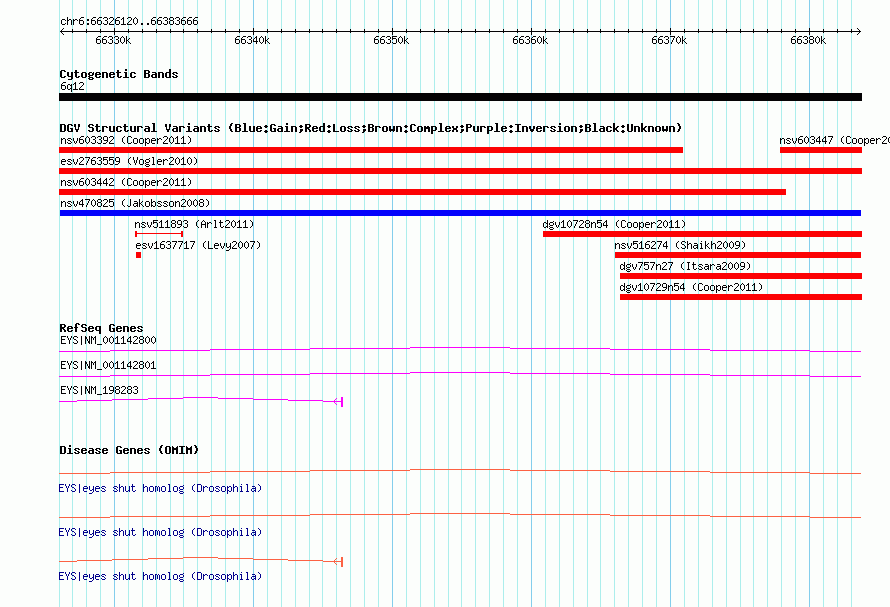Image resolution: width=890 pixels, height=607 pixels.
Task: Click the ruler's left arrowhead
Action: (62, 31)
